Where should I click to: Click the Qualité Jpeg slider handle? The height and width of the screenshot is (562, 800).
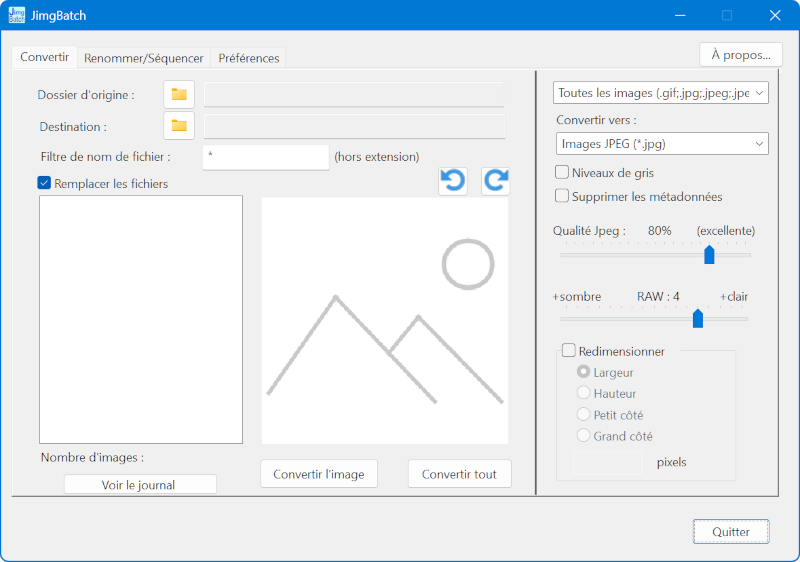709,254
